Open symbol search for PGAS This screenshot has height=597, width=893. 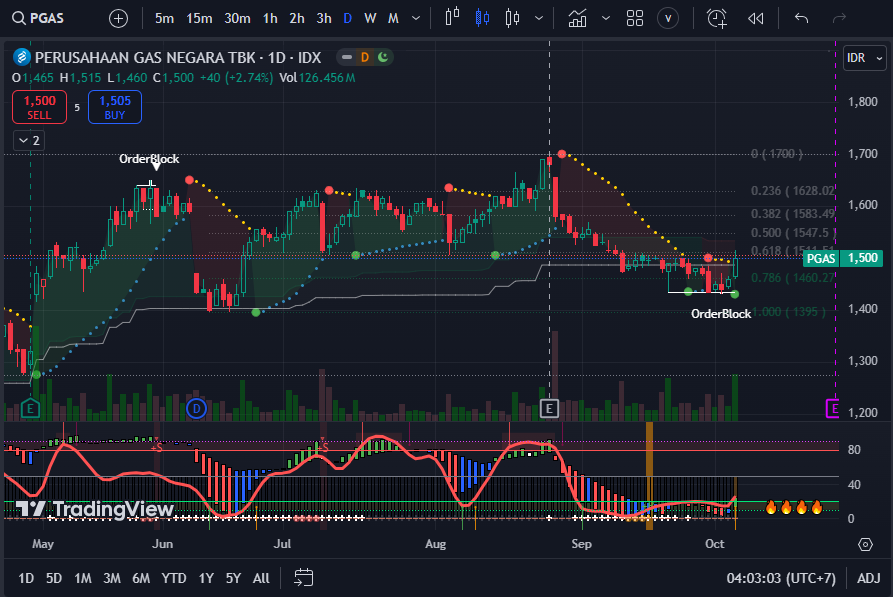pyautogui.click(x=38, y=18)
